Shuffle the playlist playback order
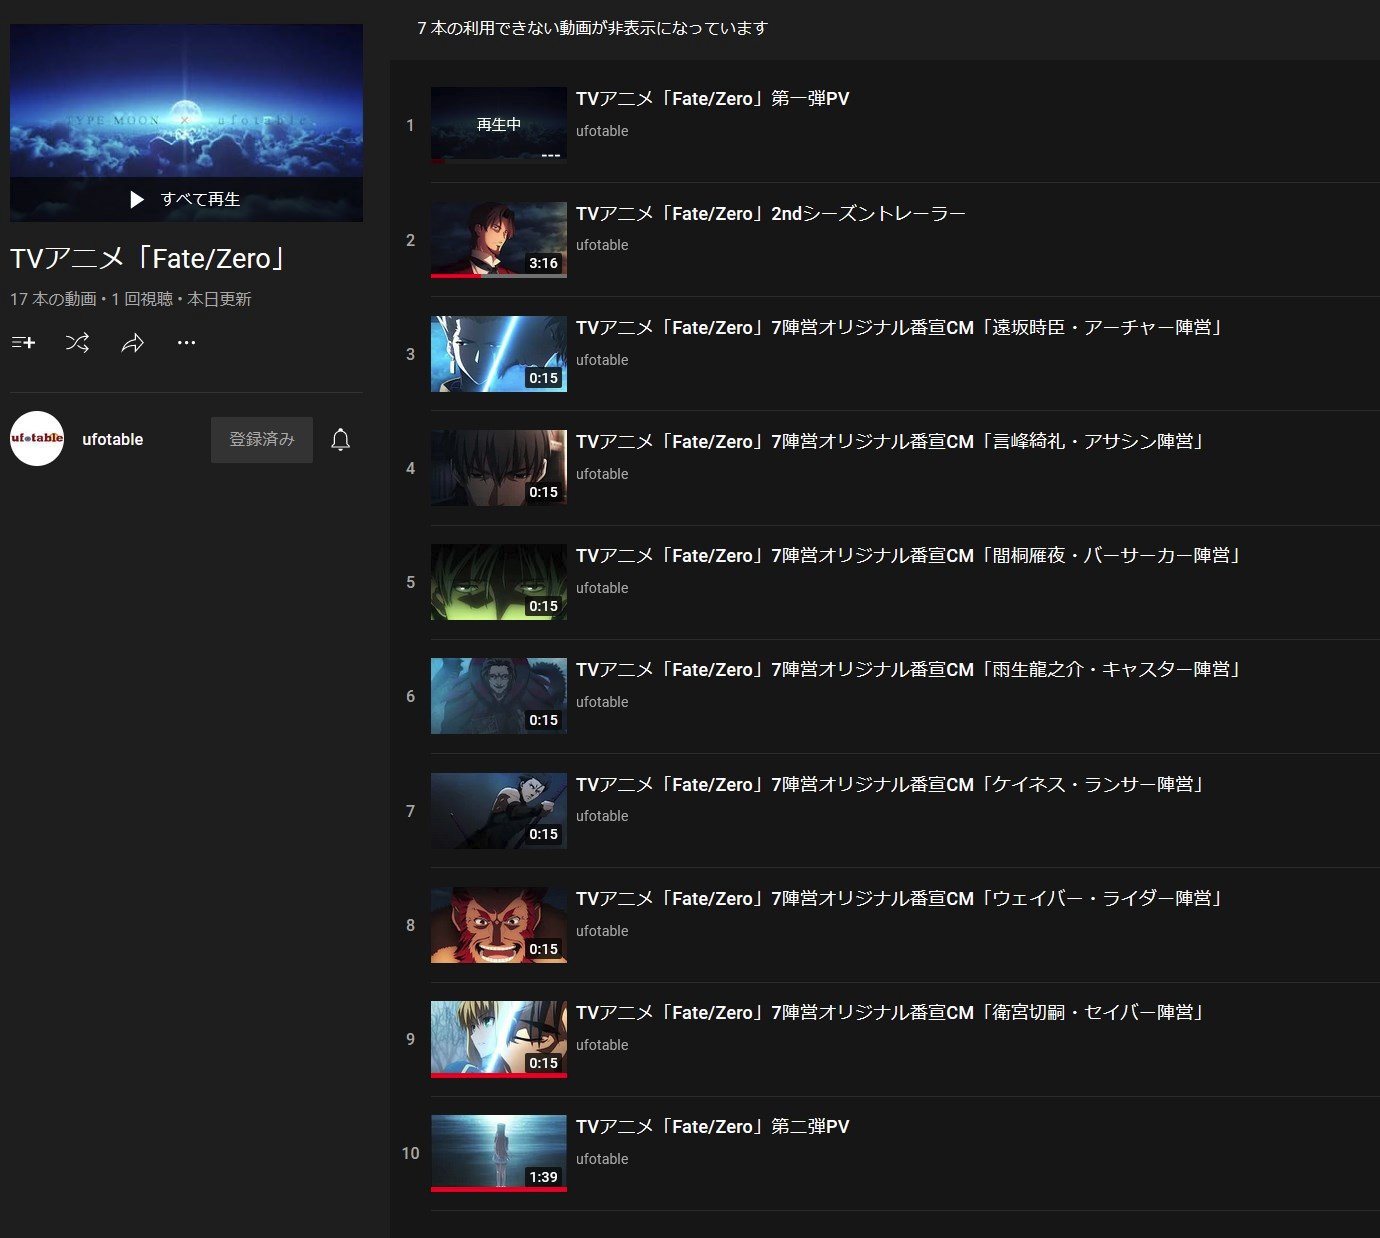 click(77, 342)
